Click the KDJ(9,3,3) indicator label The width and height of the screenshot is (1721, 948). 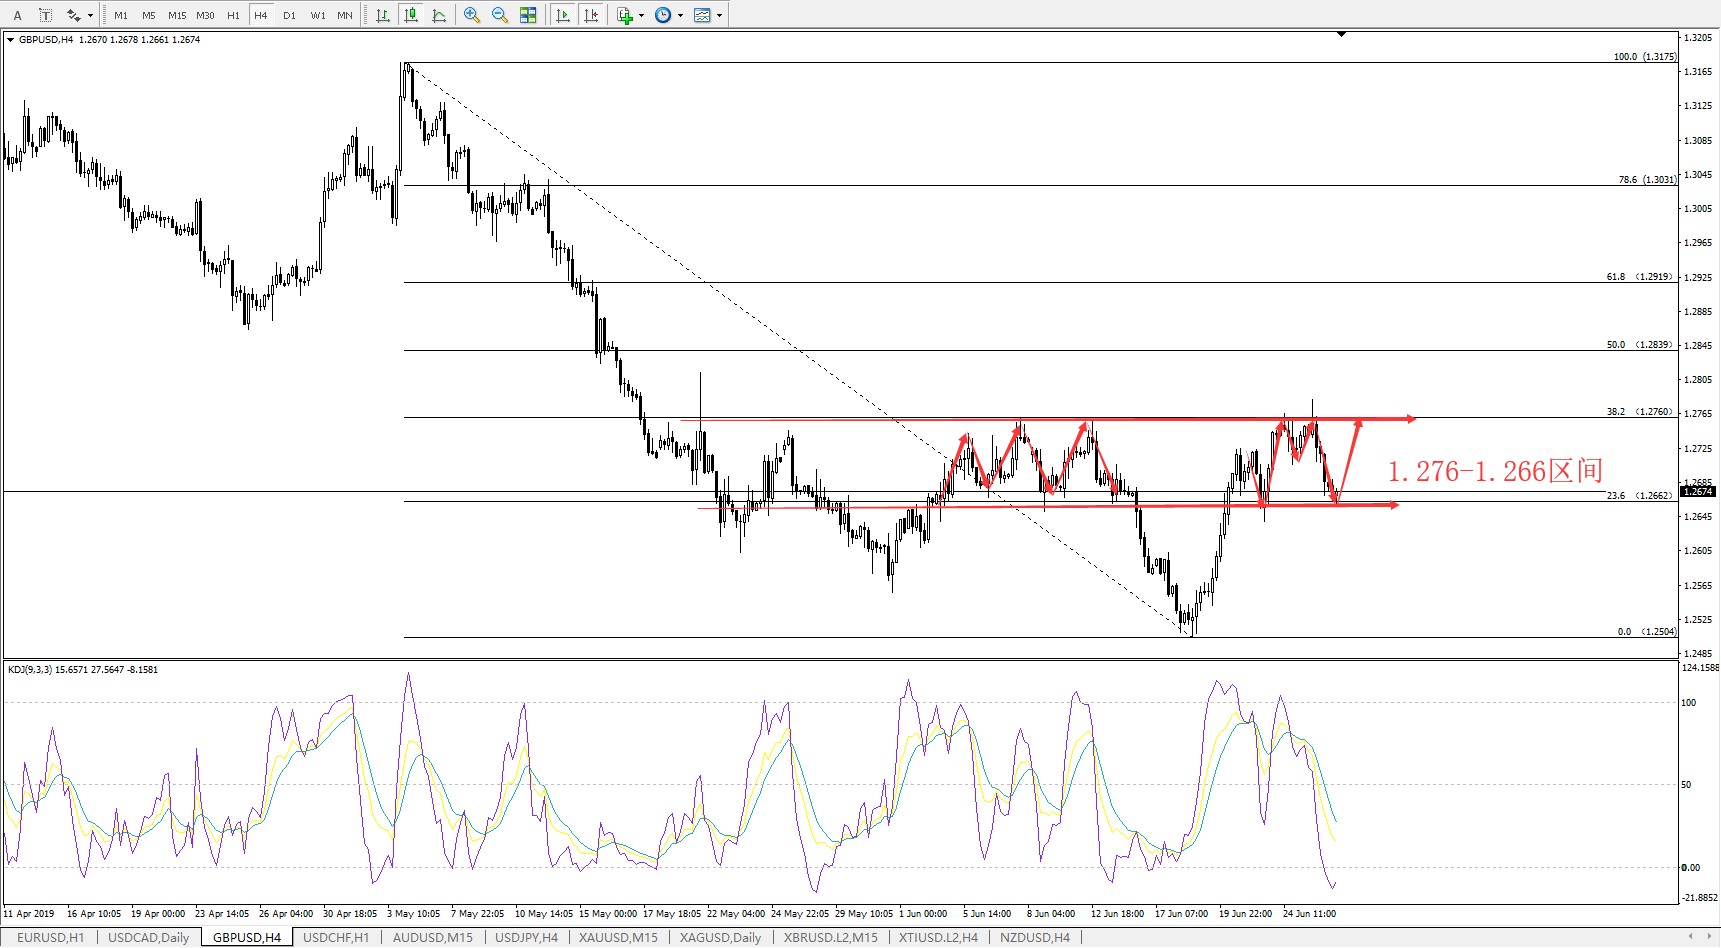tap(83, 670)
